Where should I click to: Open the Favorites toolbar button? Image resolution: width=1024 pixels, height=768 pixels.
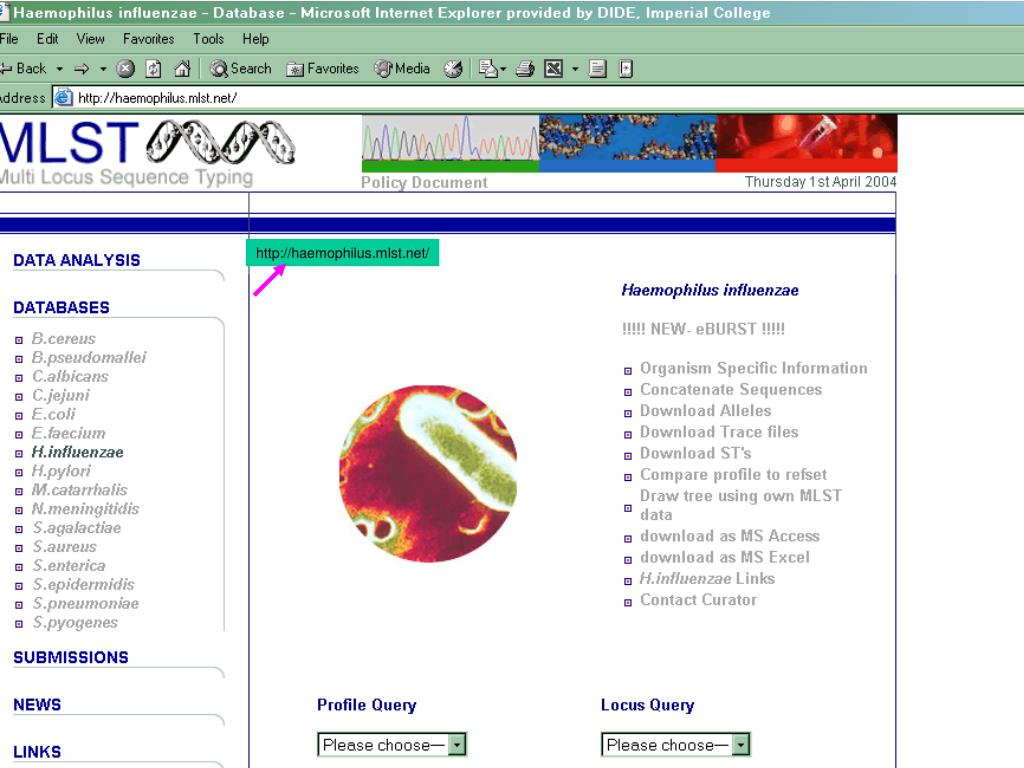coord(323,69)
